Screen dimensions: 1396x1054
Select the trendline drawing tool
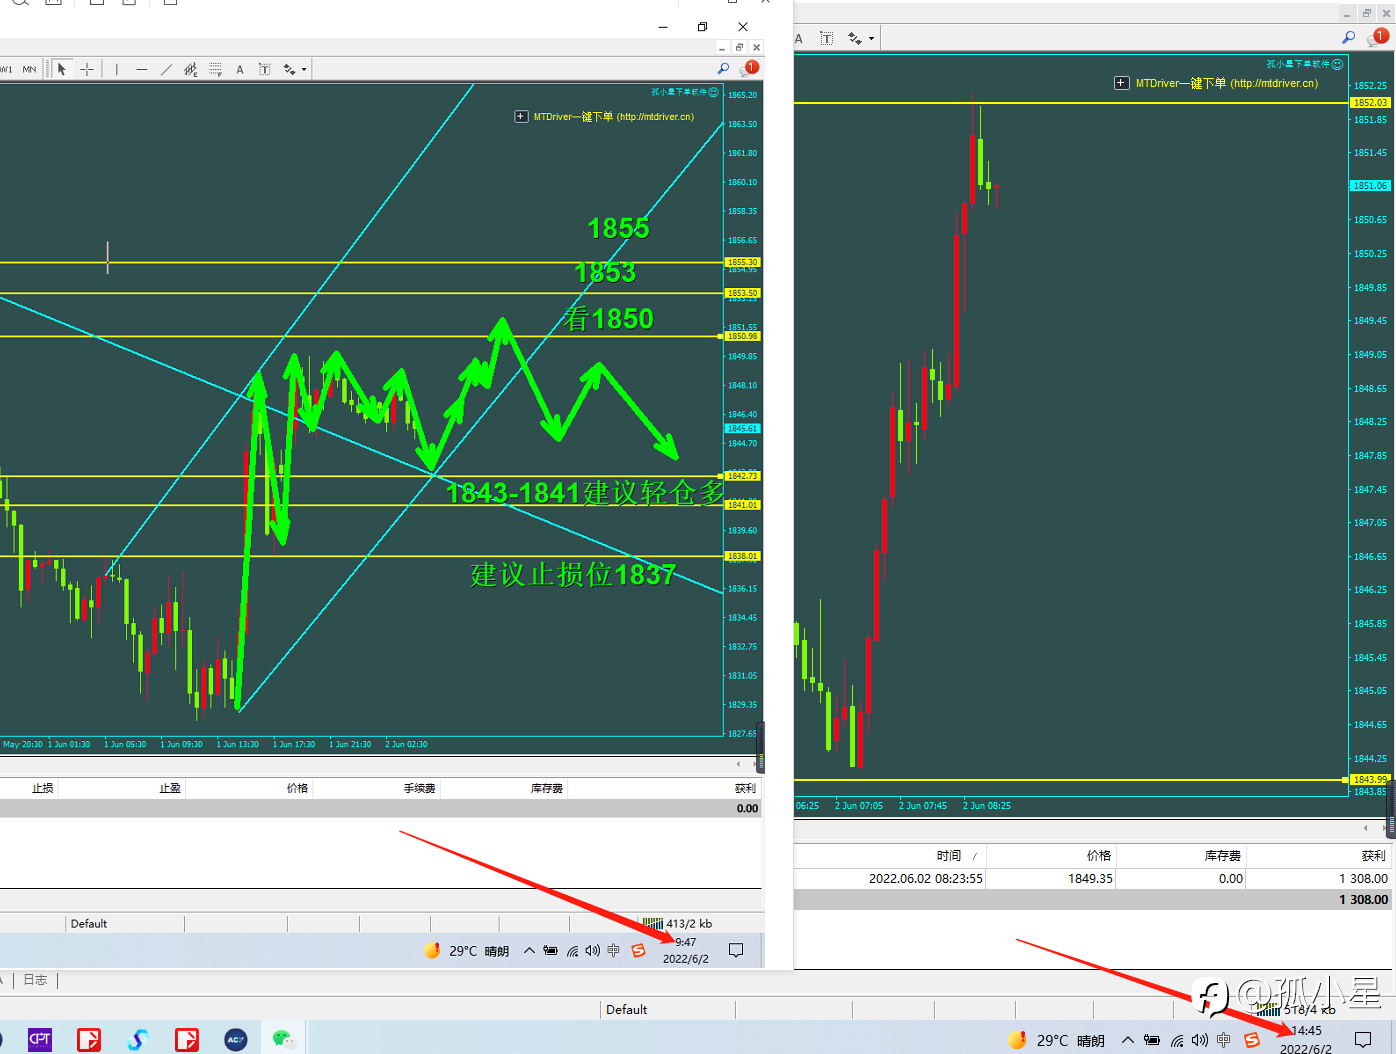166,69
